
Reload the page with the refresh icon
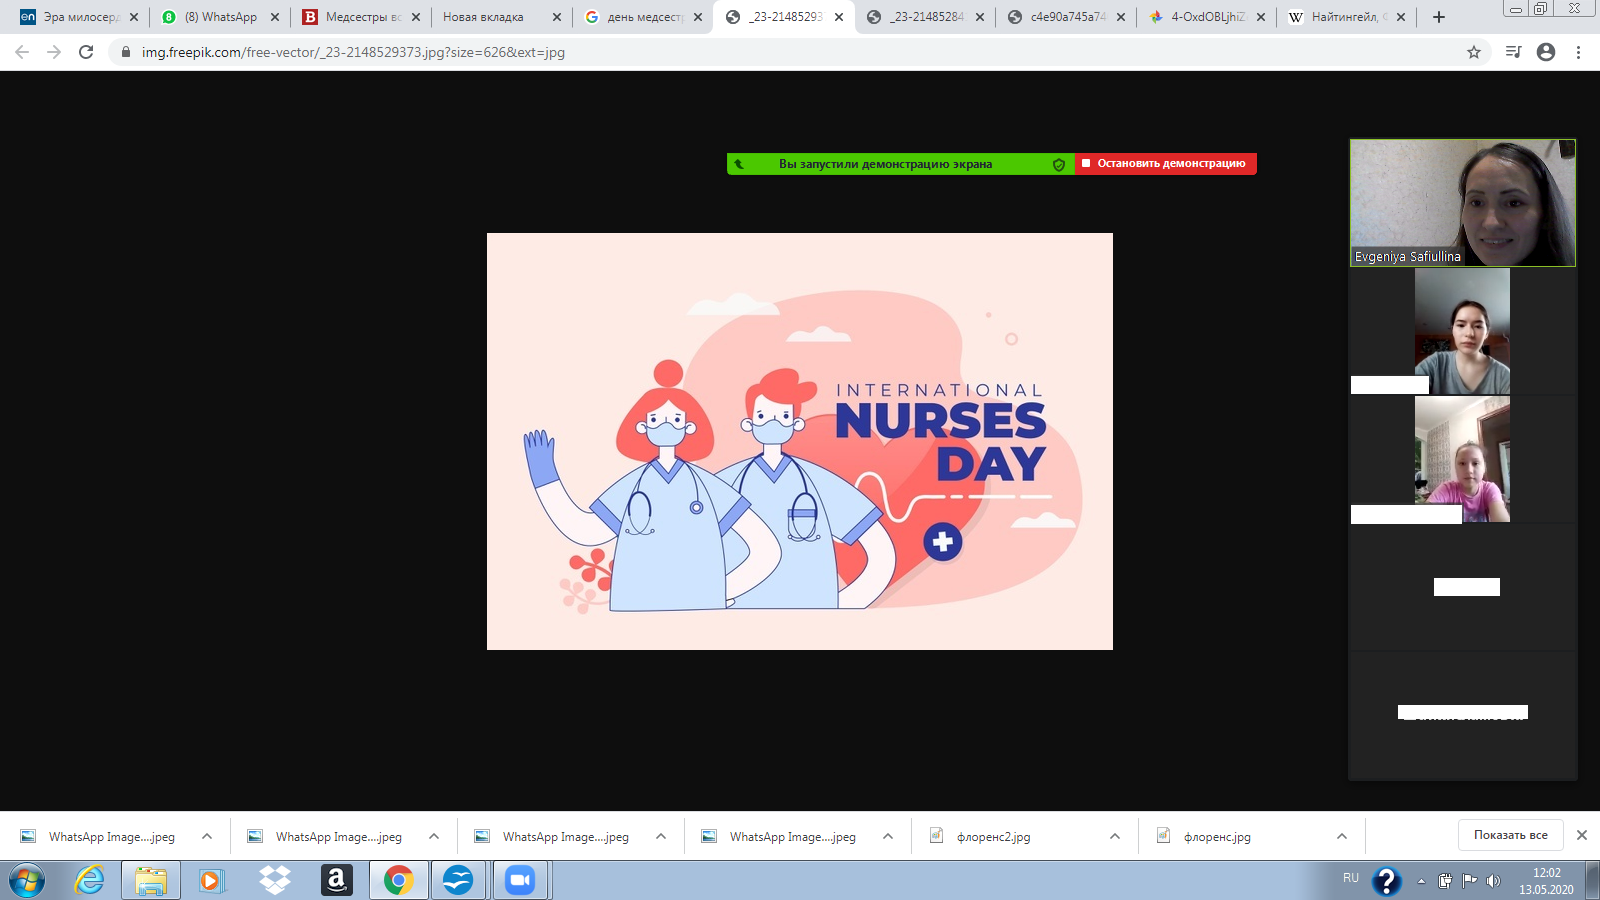86,52
